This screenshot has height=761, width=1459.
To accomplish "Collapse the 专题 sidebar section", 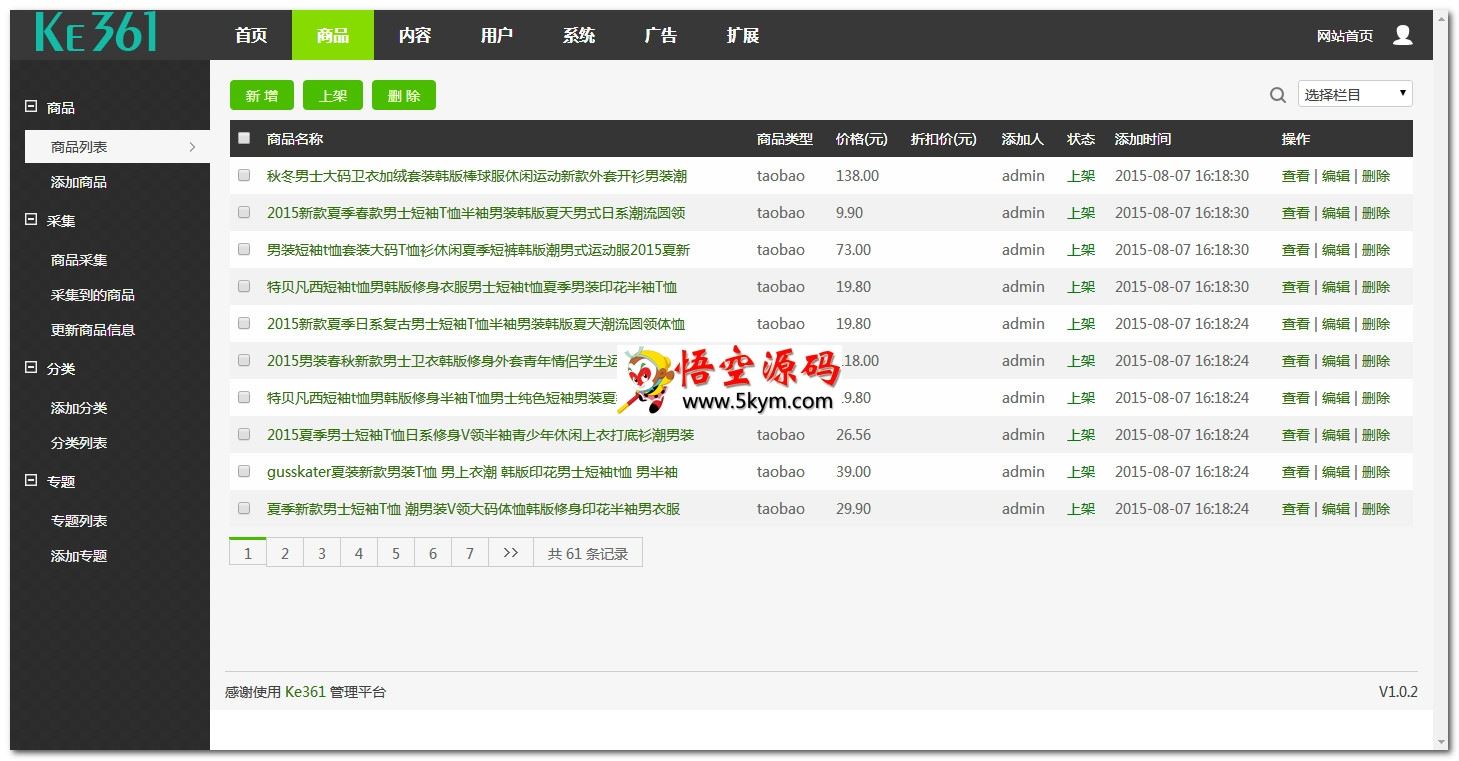I will tap(31, 480).
